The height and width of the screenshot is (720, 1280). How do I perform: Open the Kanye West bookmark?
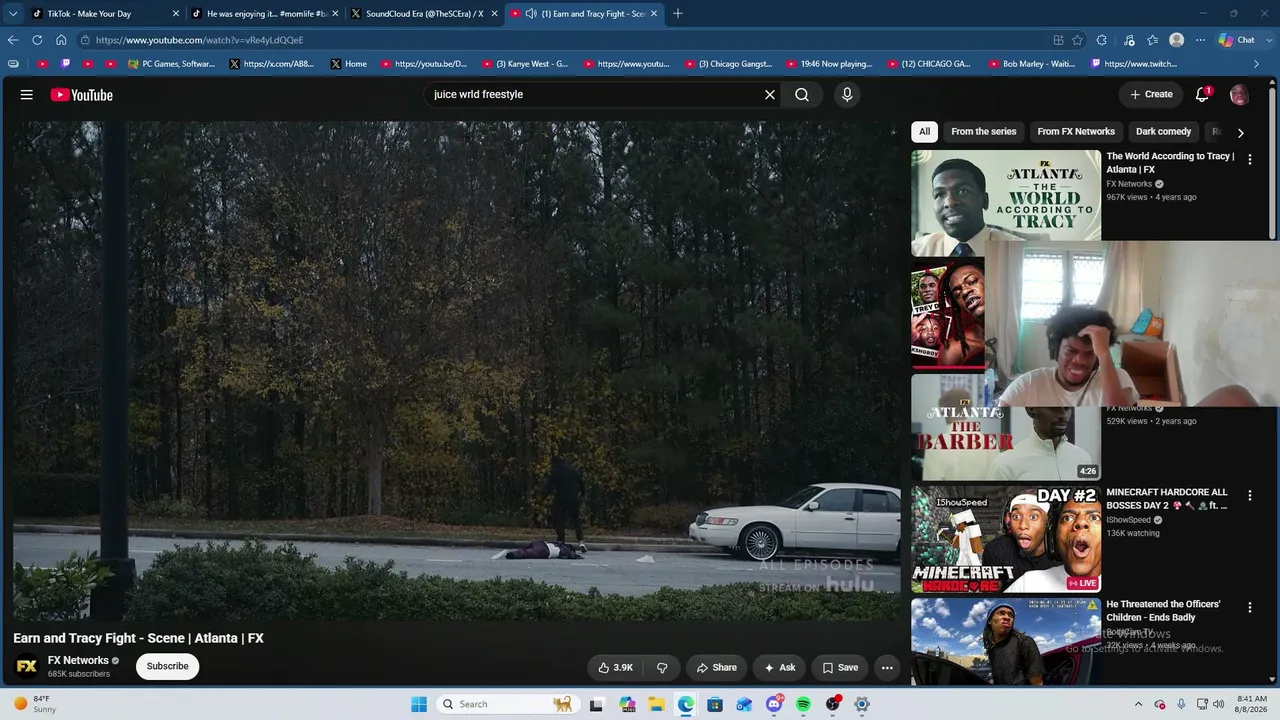(525, 64)
